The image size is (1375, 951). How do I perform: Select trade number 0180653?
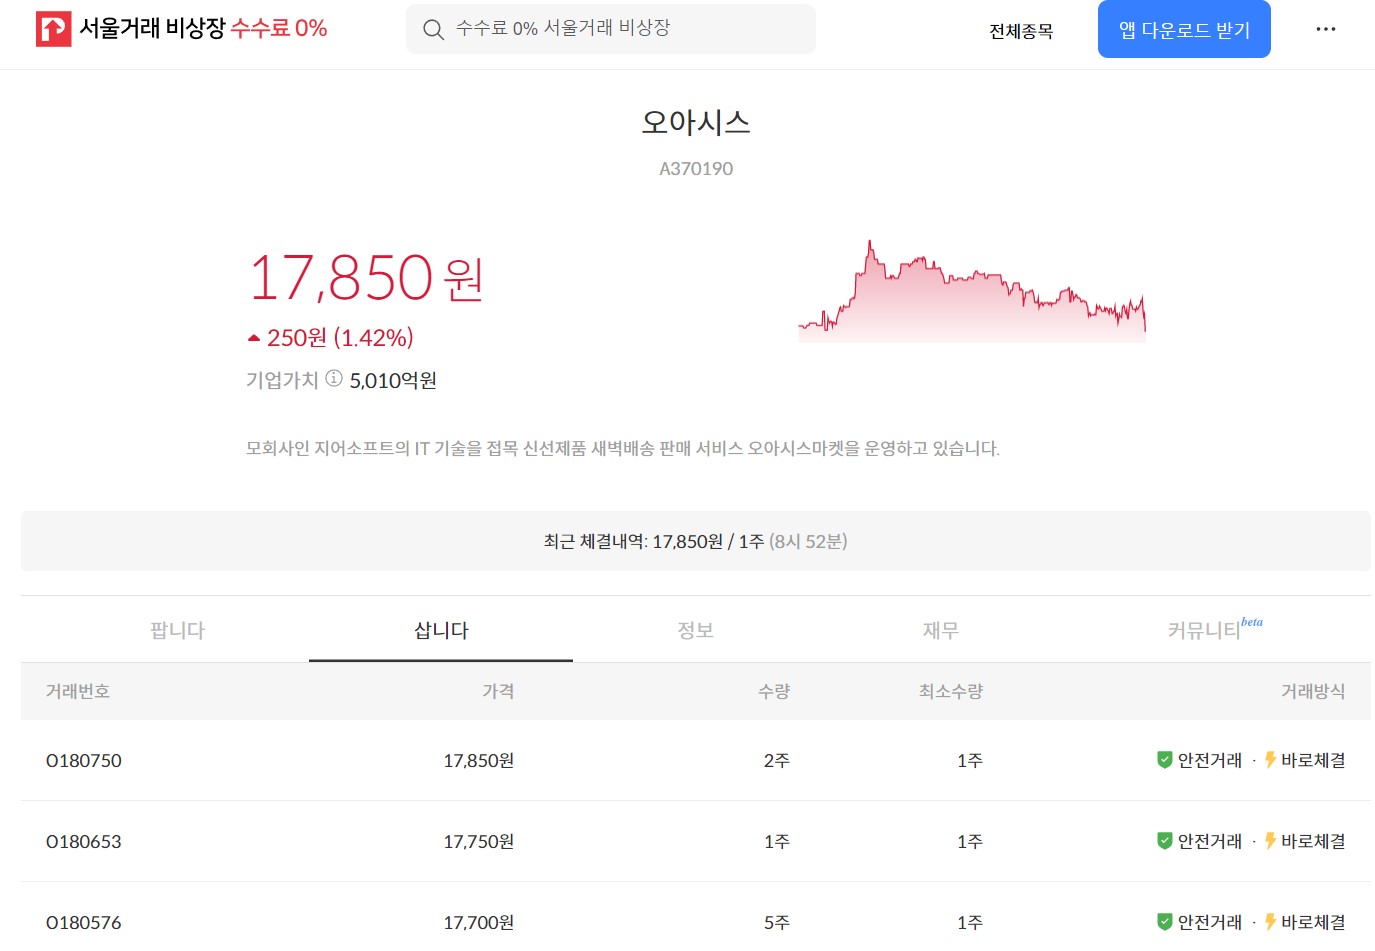84,841
